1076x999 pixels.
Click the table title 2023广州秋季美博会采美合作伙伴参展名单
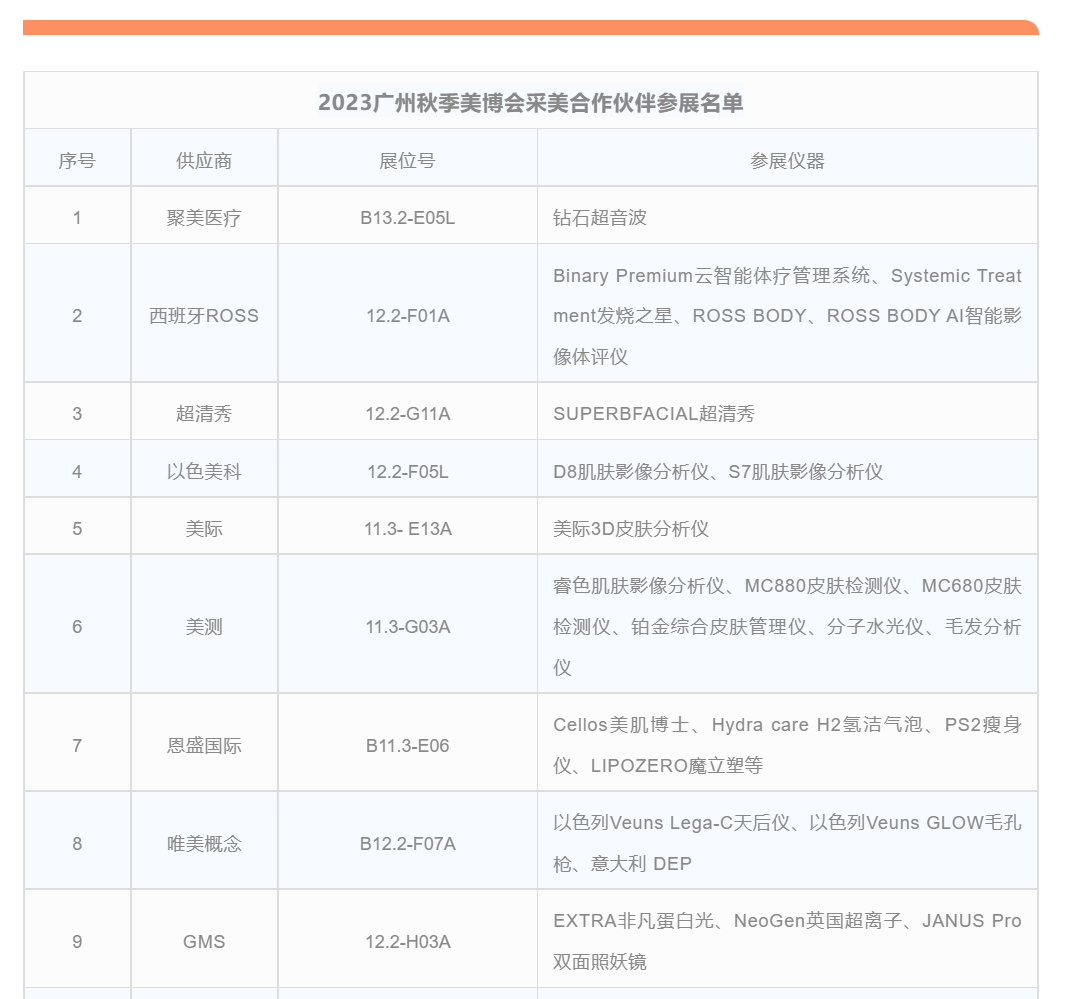point(530,103)
